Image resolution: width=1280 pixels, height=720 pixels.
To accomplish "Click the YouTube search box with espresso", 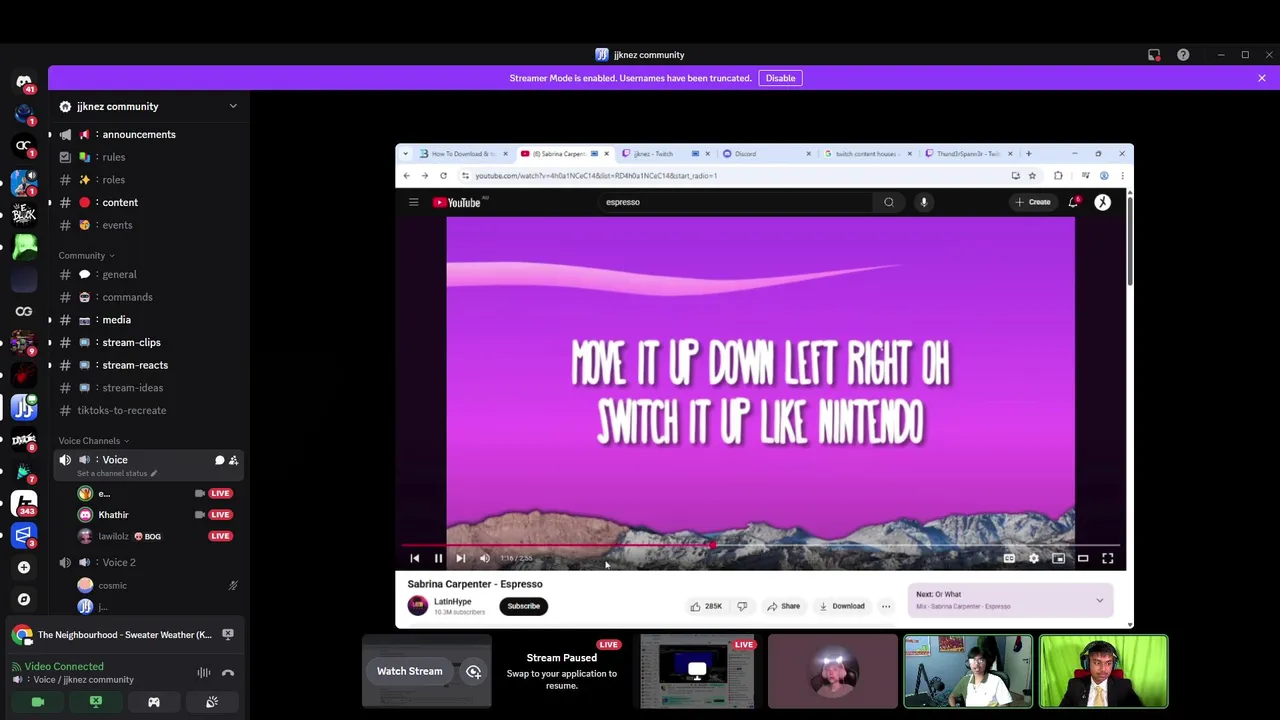I will [x=737, y=202].
